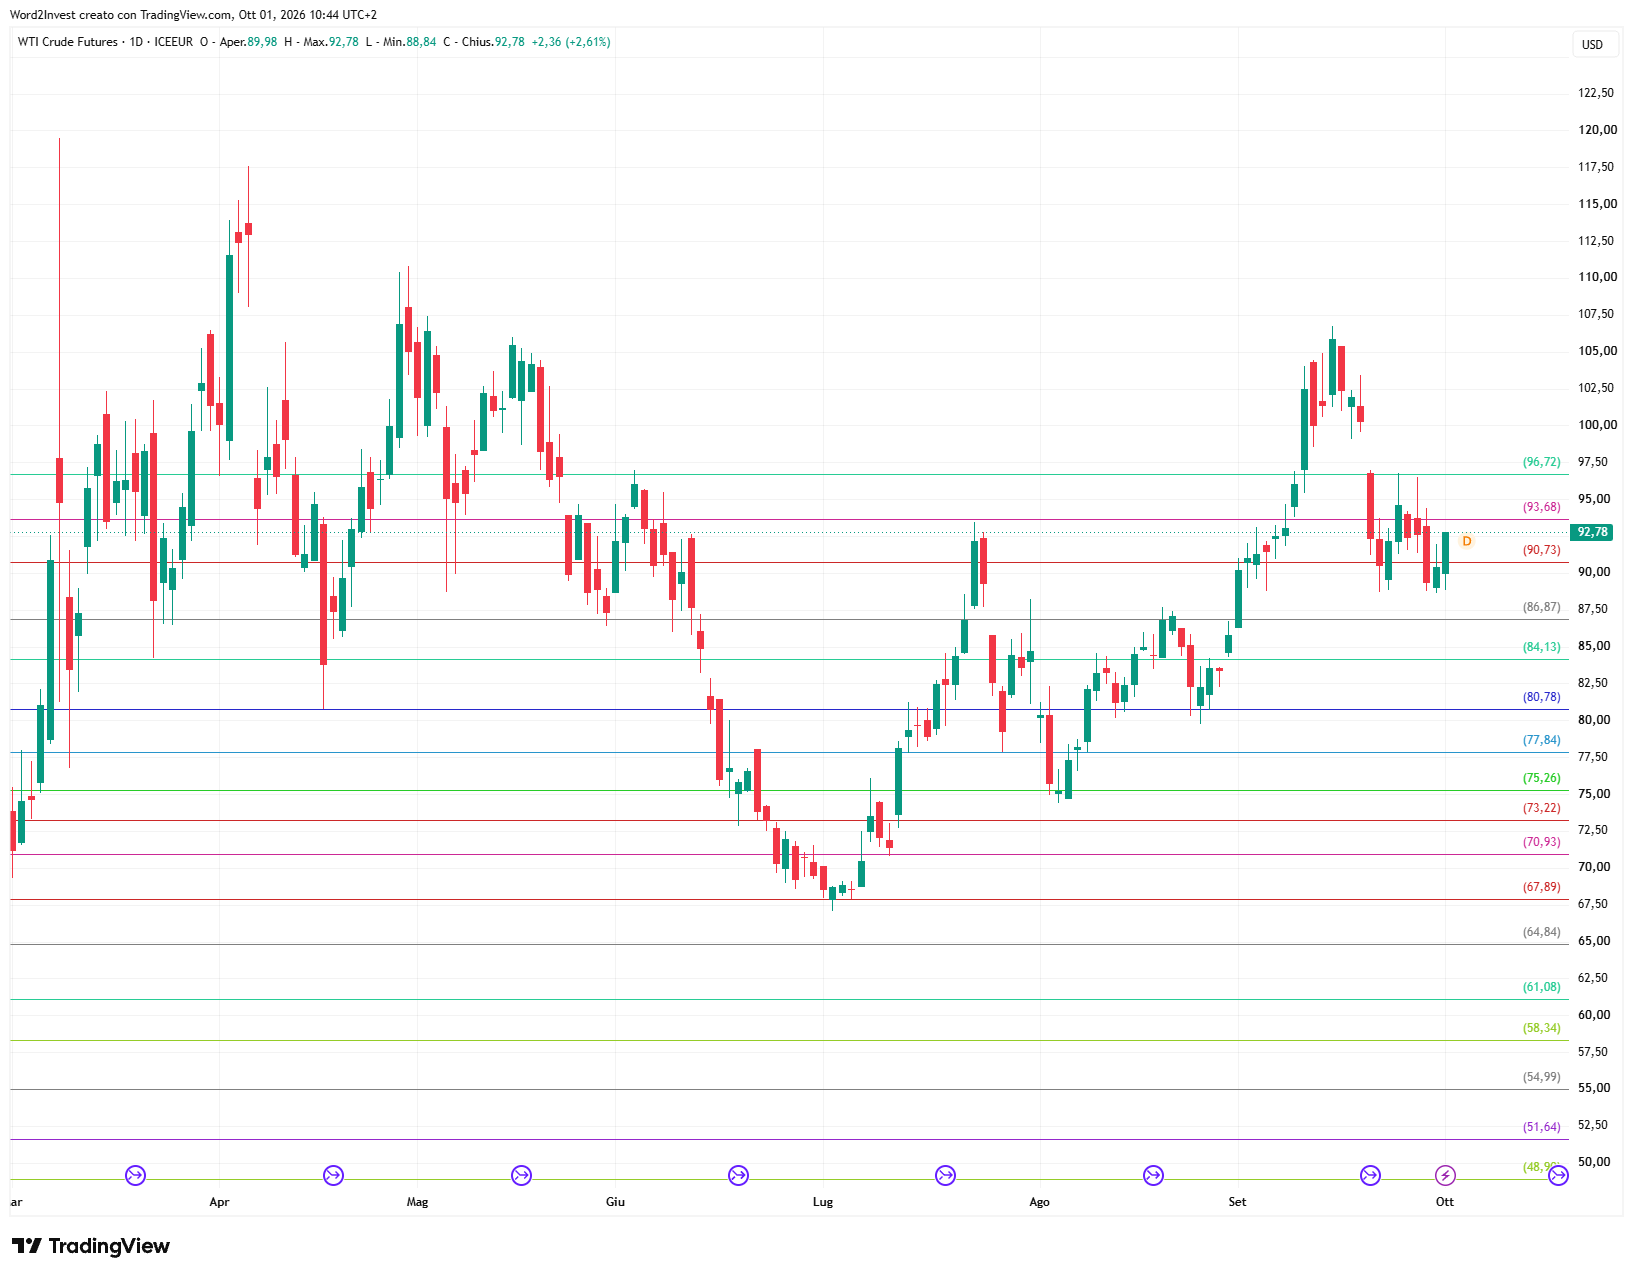Click the contract roll icon in late March
This screenshot has width=1633, height=1276.
click(135, 1175)
